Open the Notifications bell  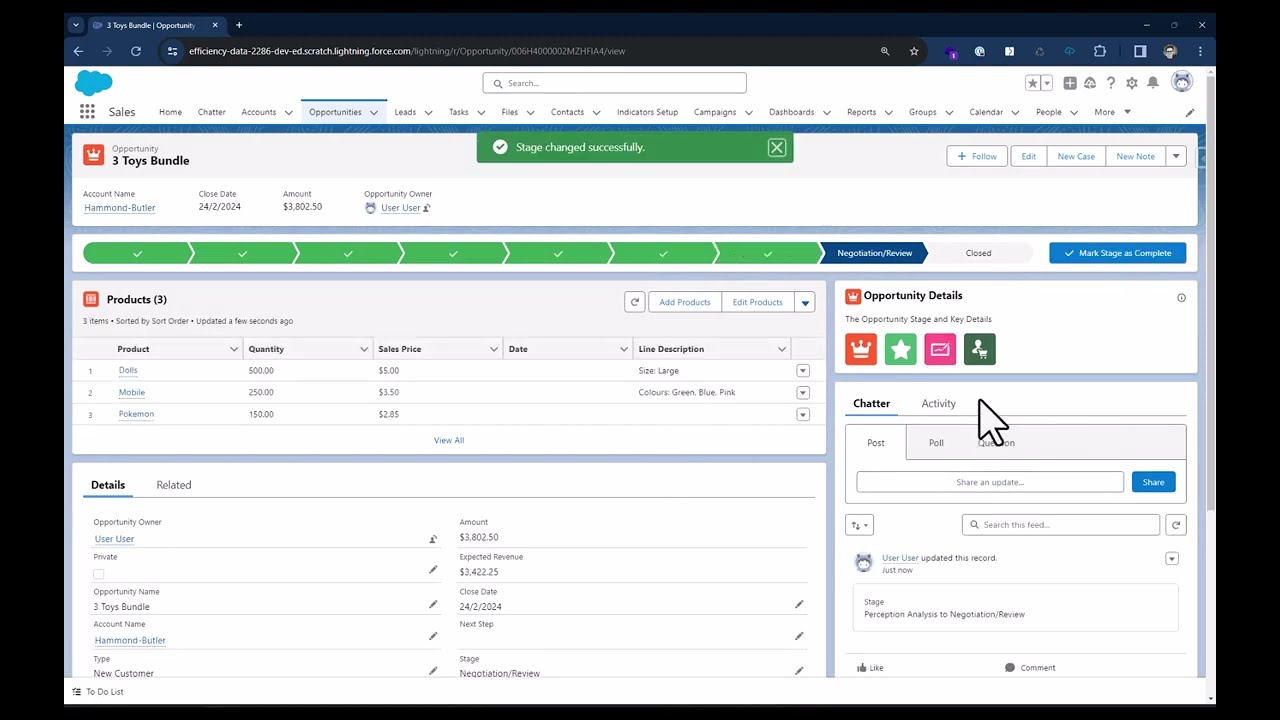[1153, 83]
